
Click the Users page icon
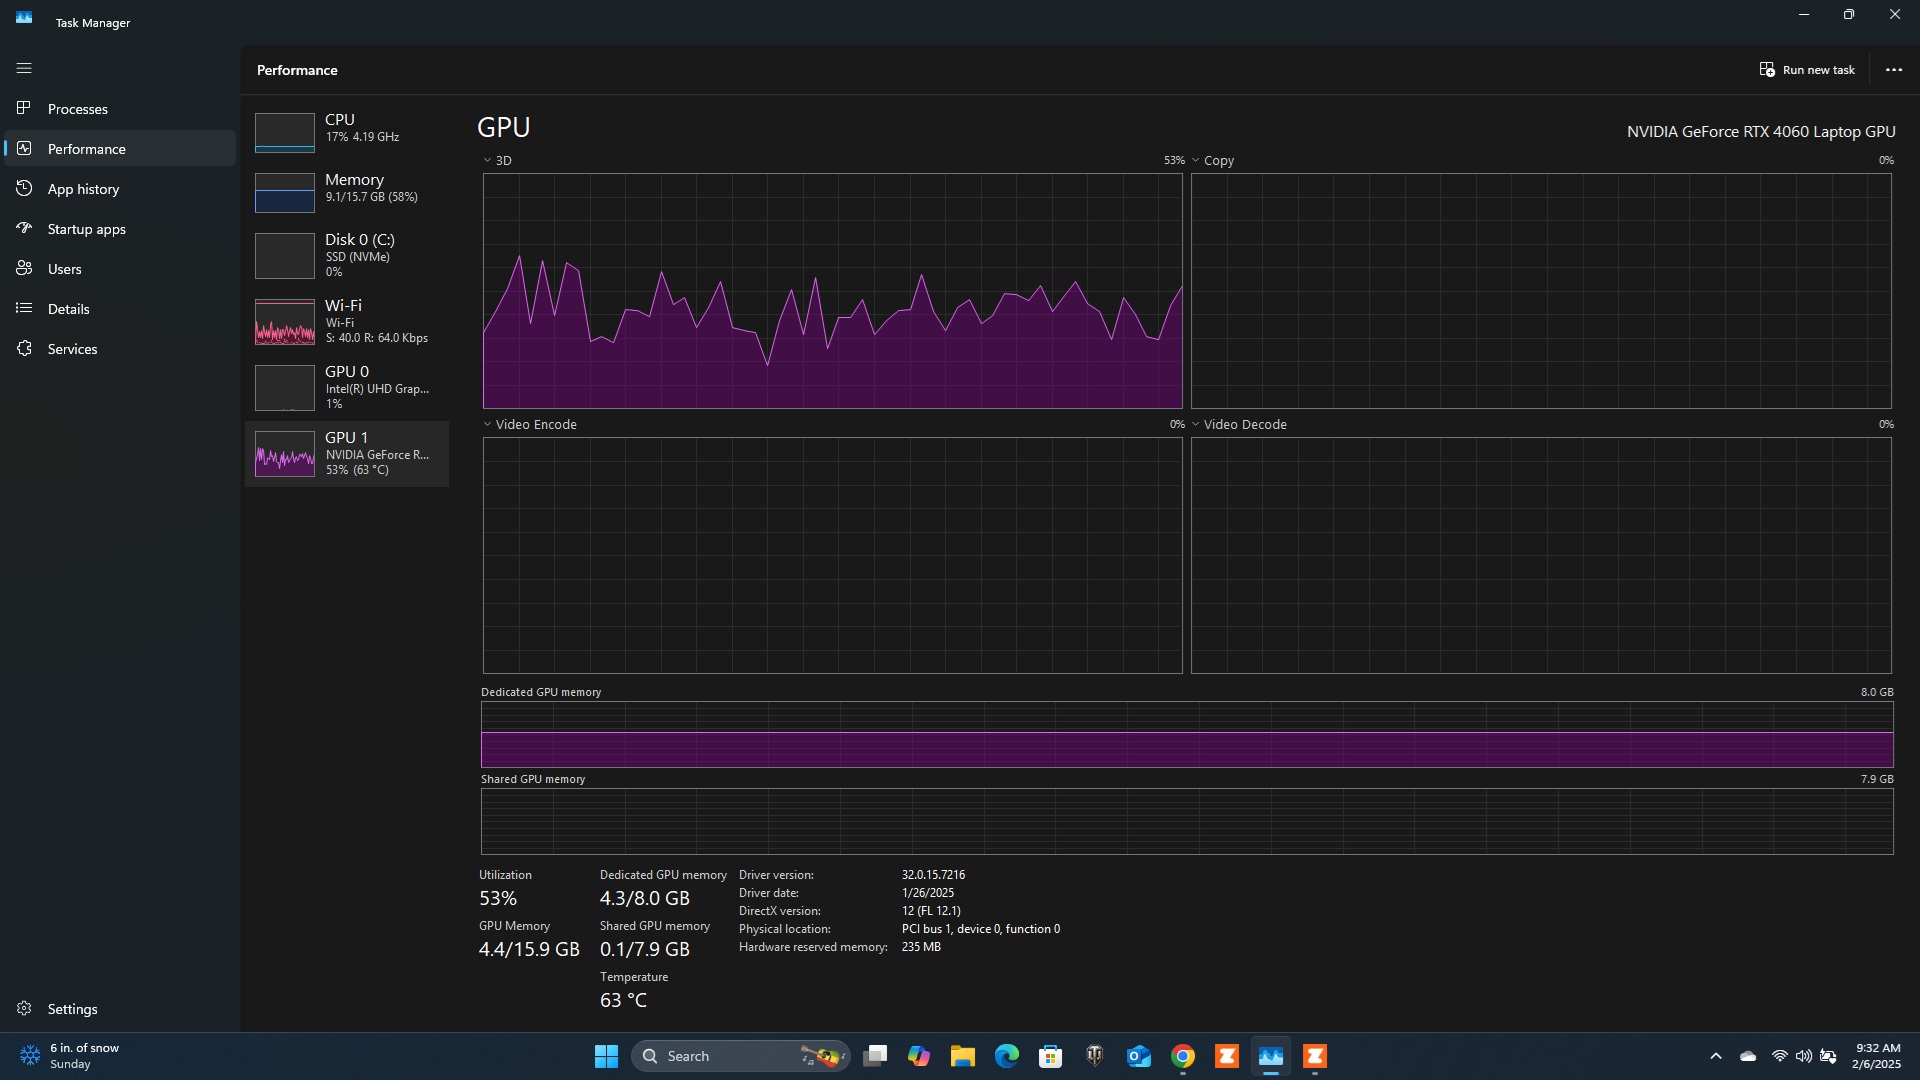[24, 268]
